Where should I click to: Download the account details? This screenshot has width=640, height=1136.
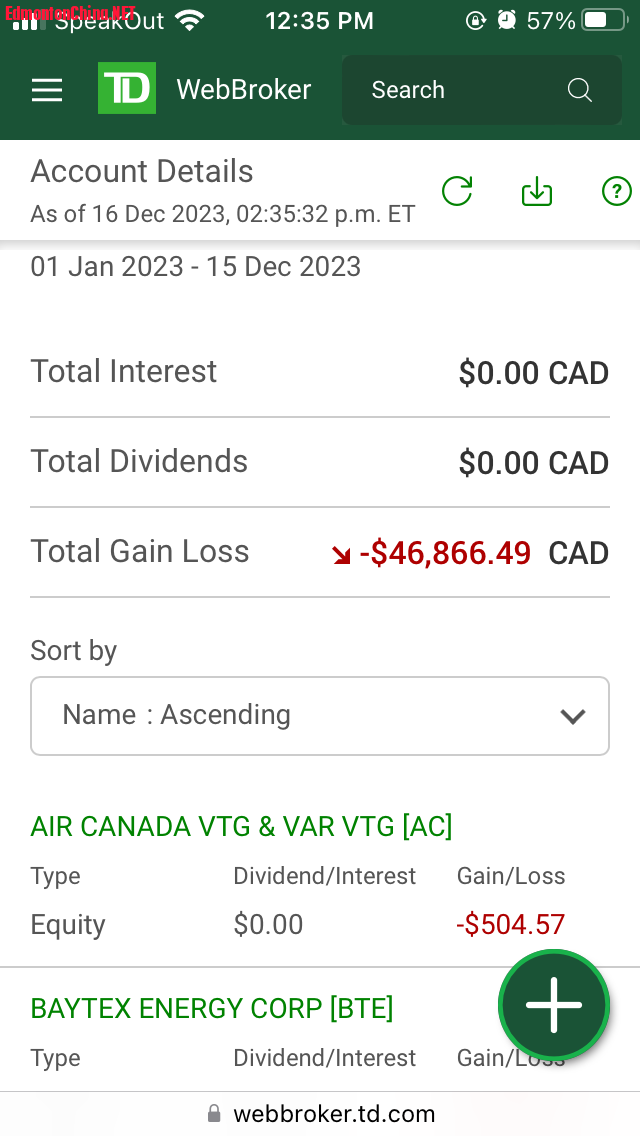(537, 191)
